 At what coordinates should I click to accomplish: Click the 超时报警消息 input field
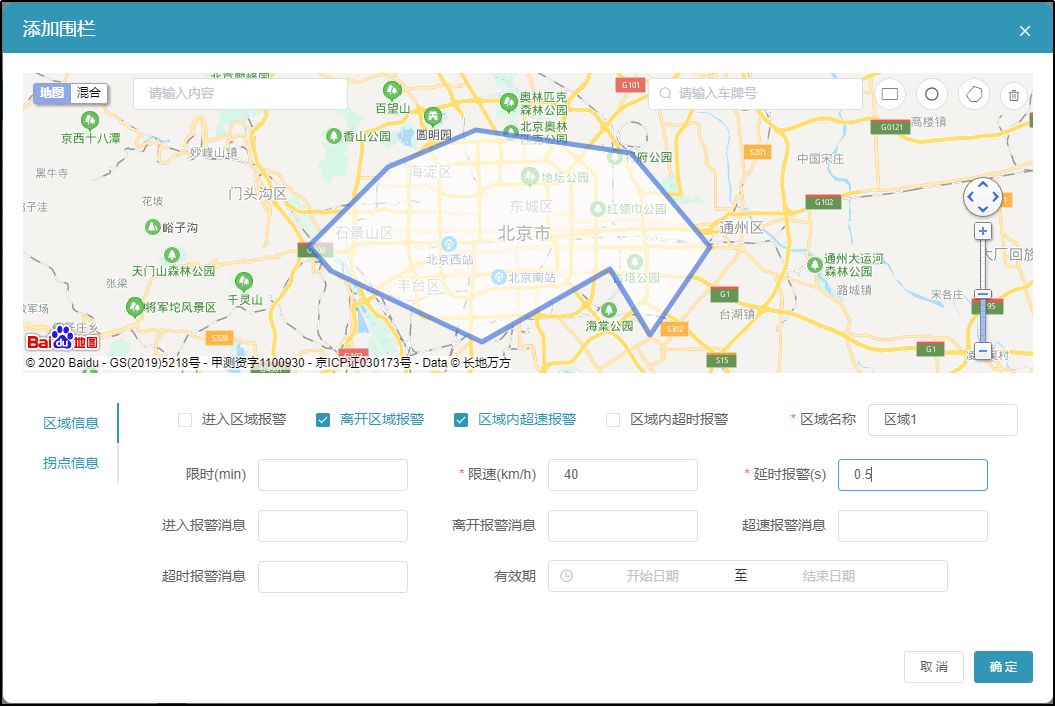coord(332,577)
